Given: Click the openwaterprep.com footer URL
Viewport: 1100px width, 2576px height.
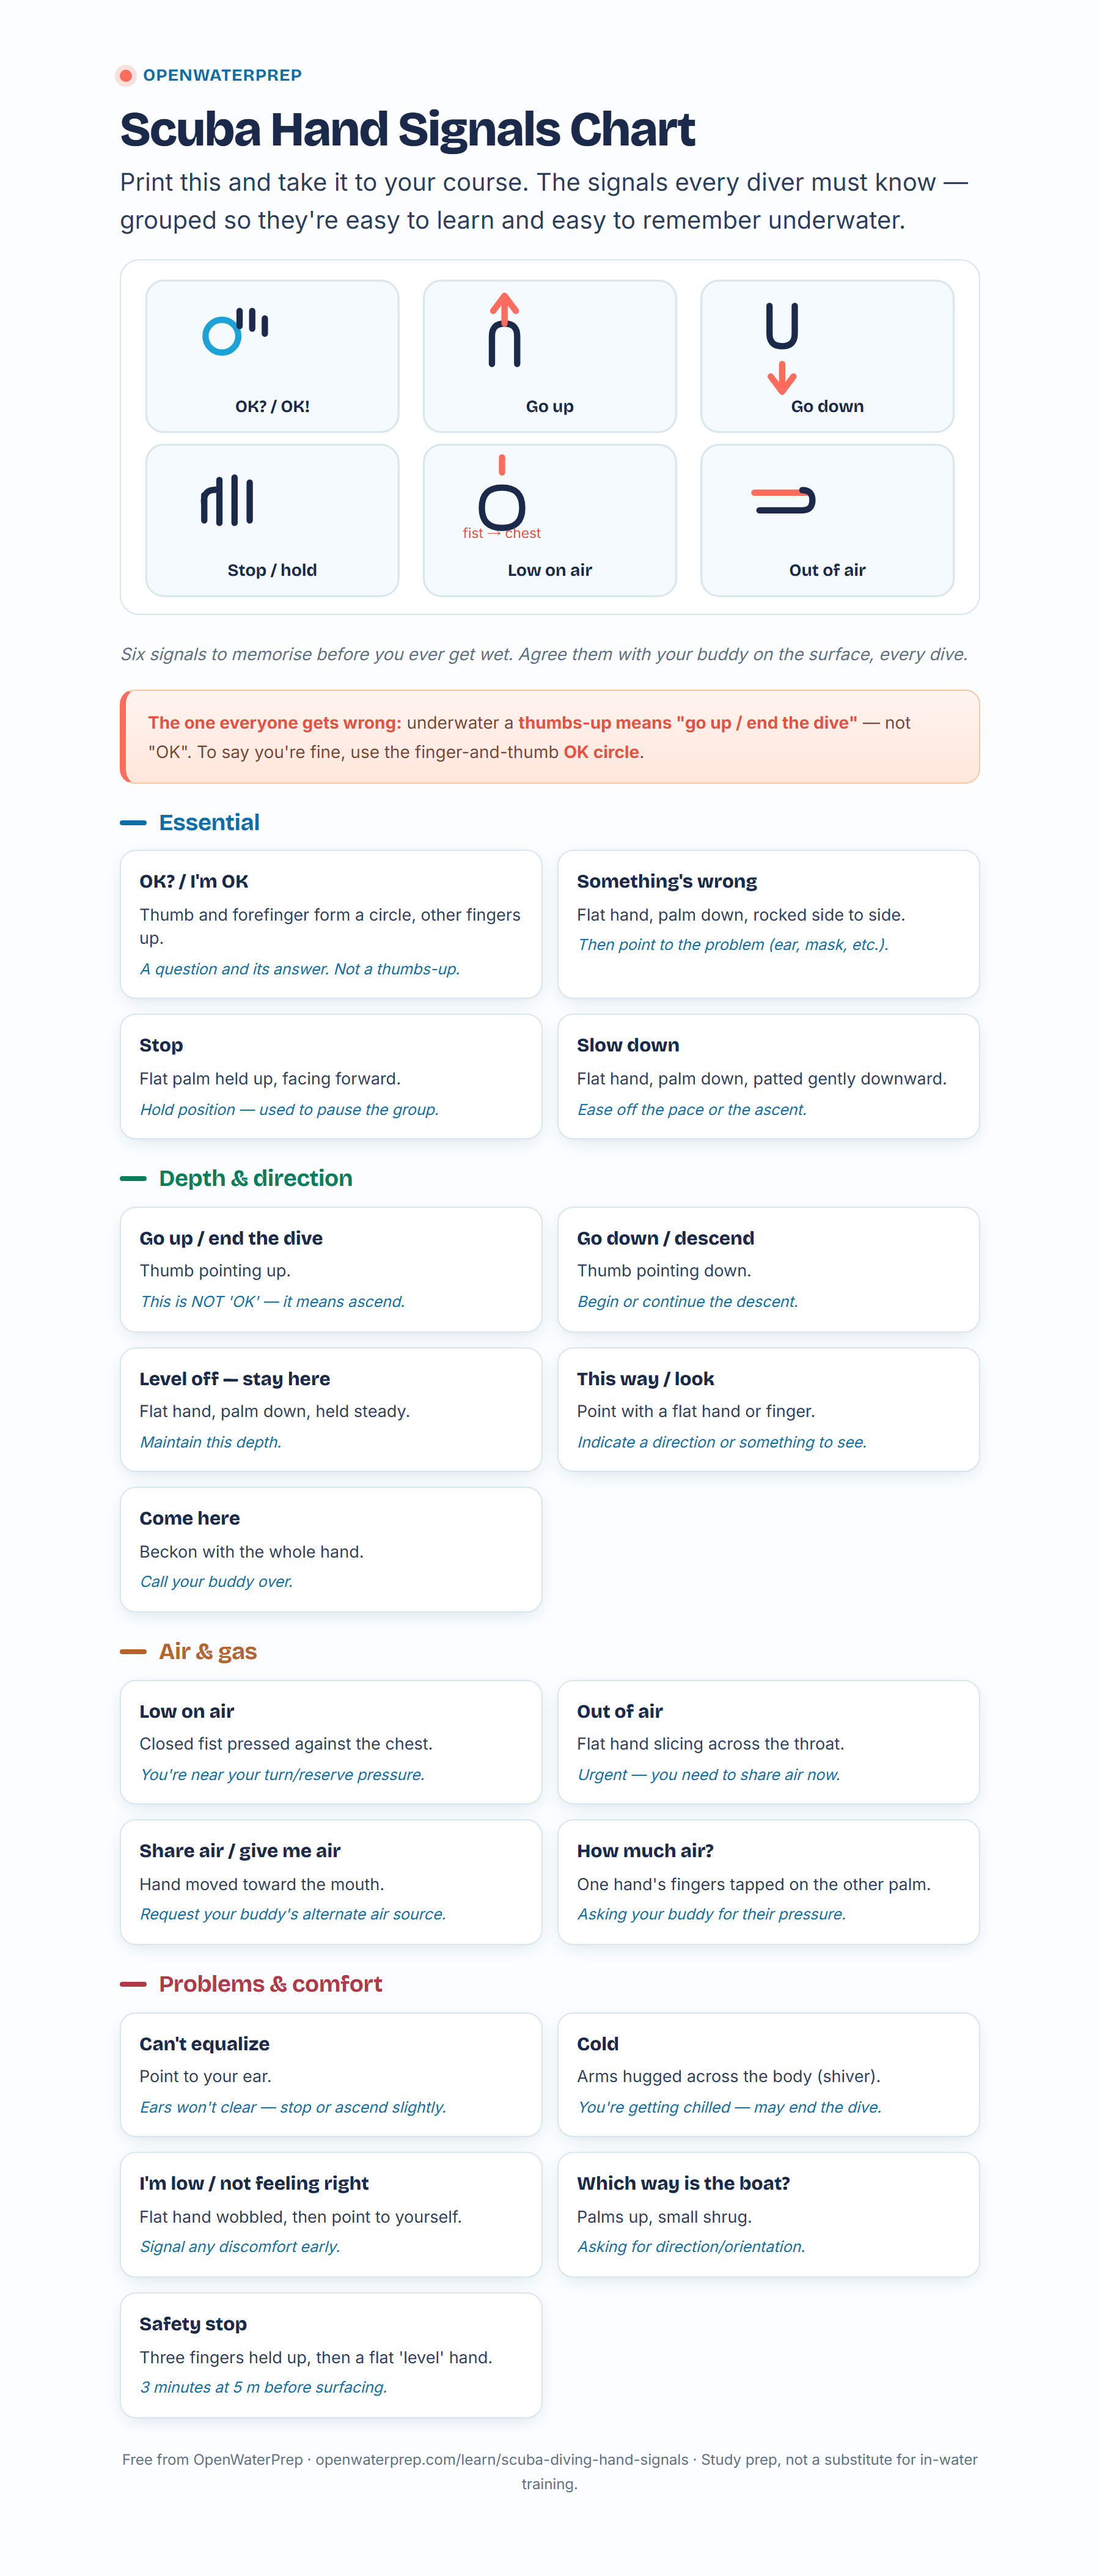Looking at the screenshot, I should pos(502,2459).
